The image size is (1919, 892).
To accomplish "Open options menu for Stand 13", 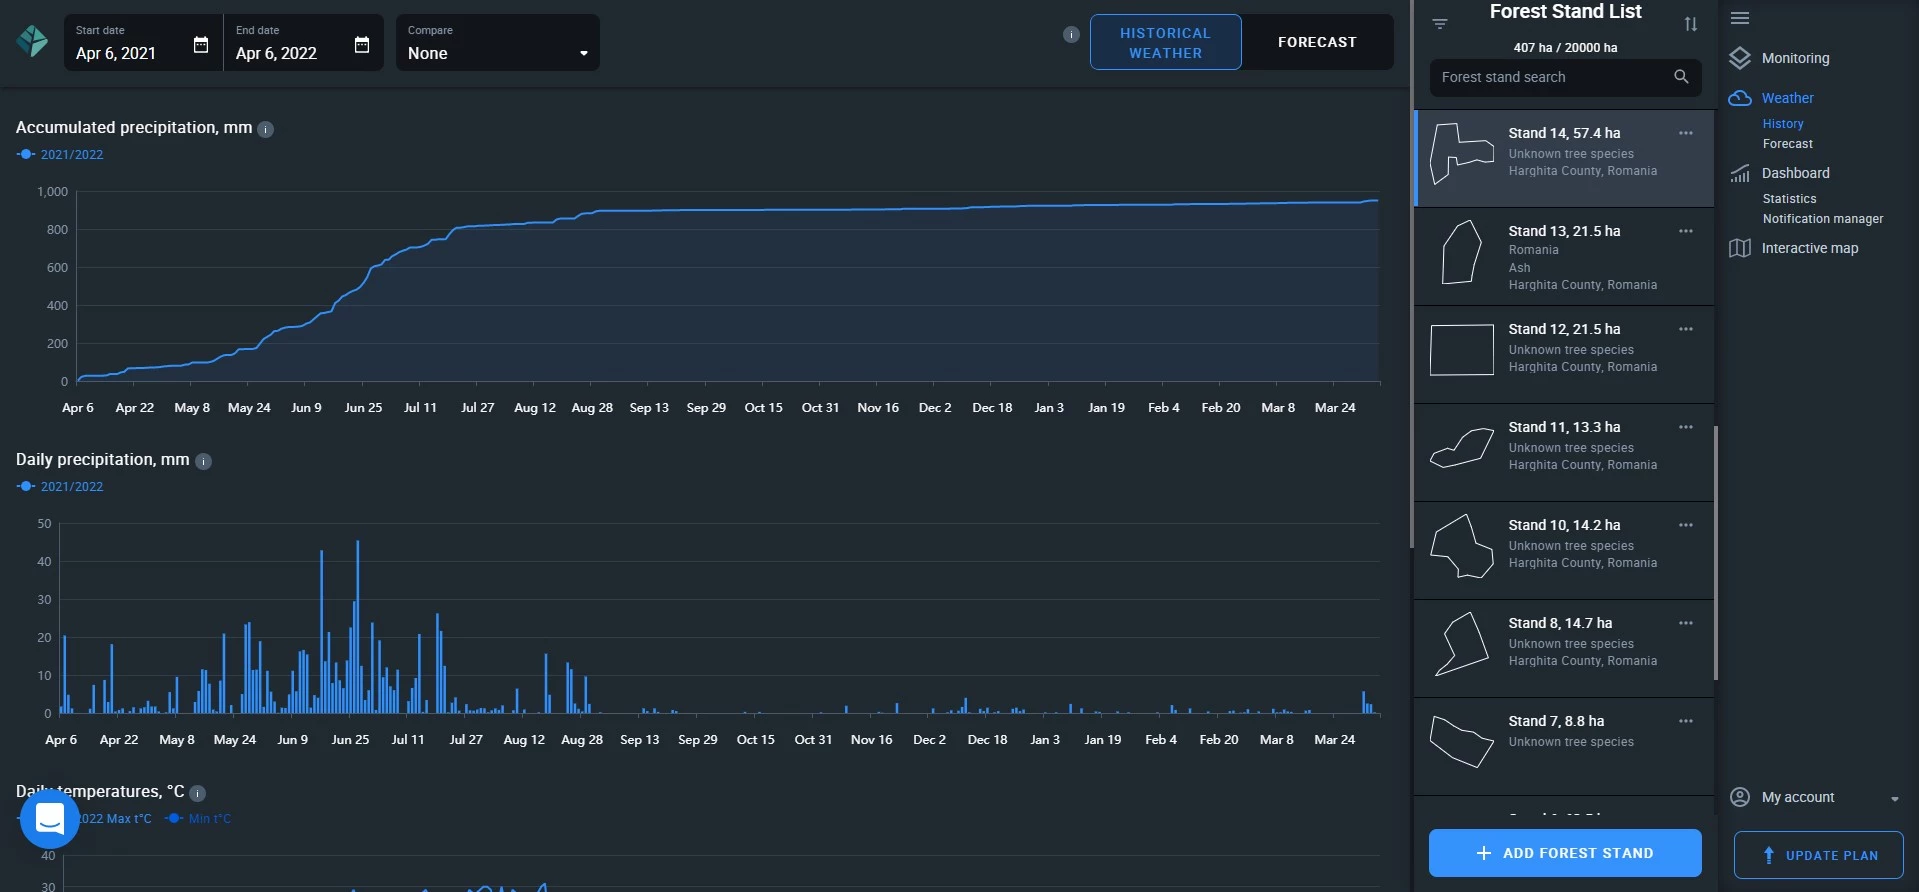I will coord(1686,231).
